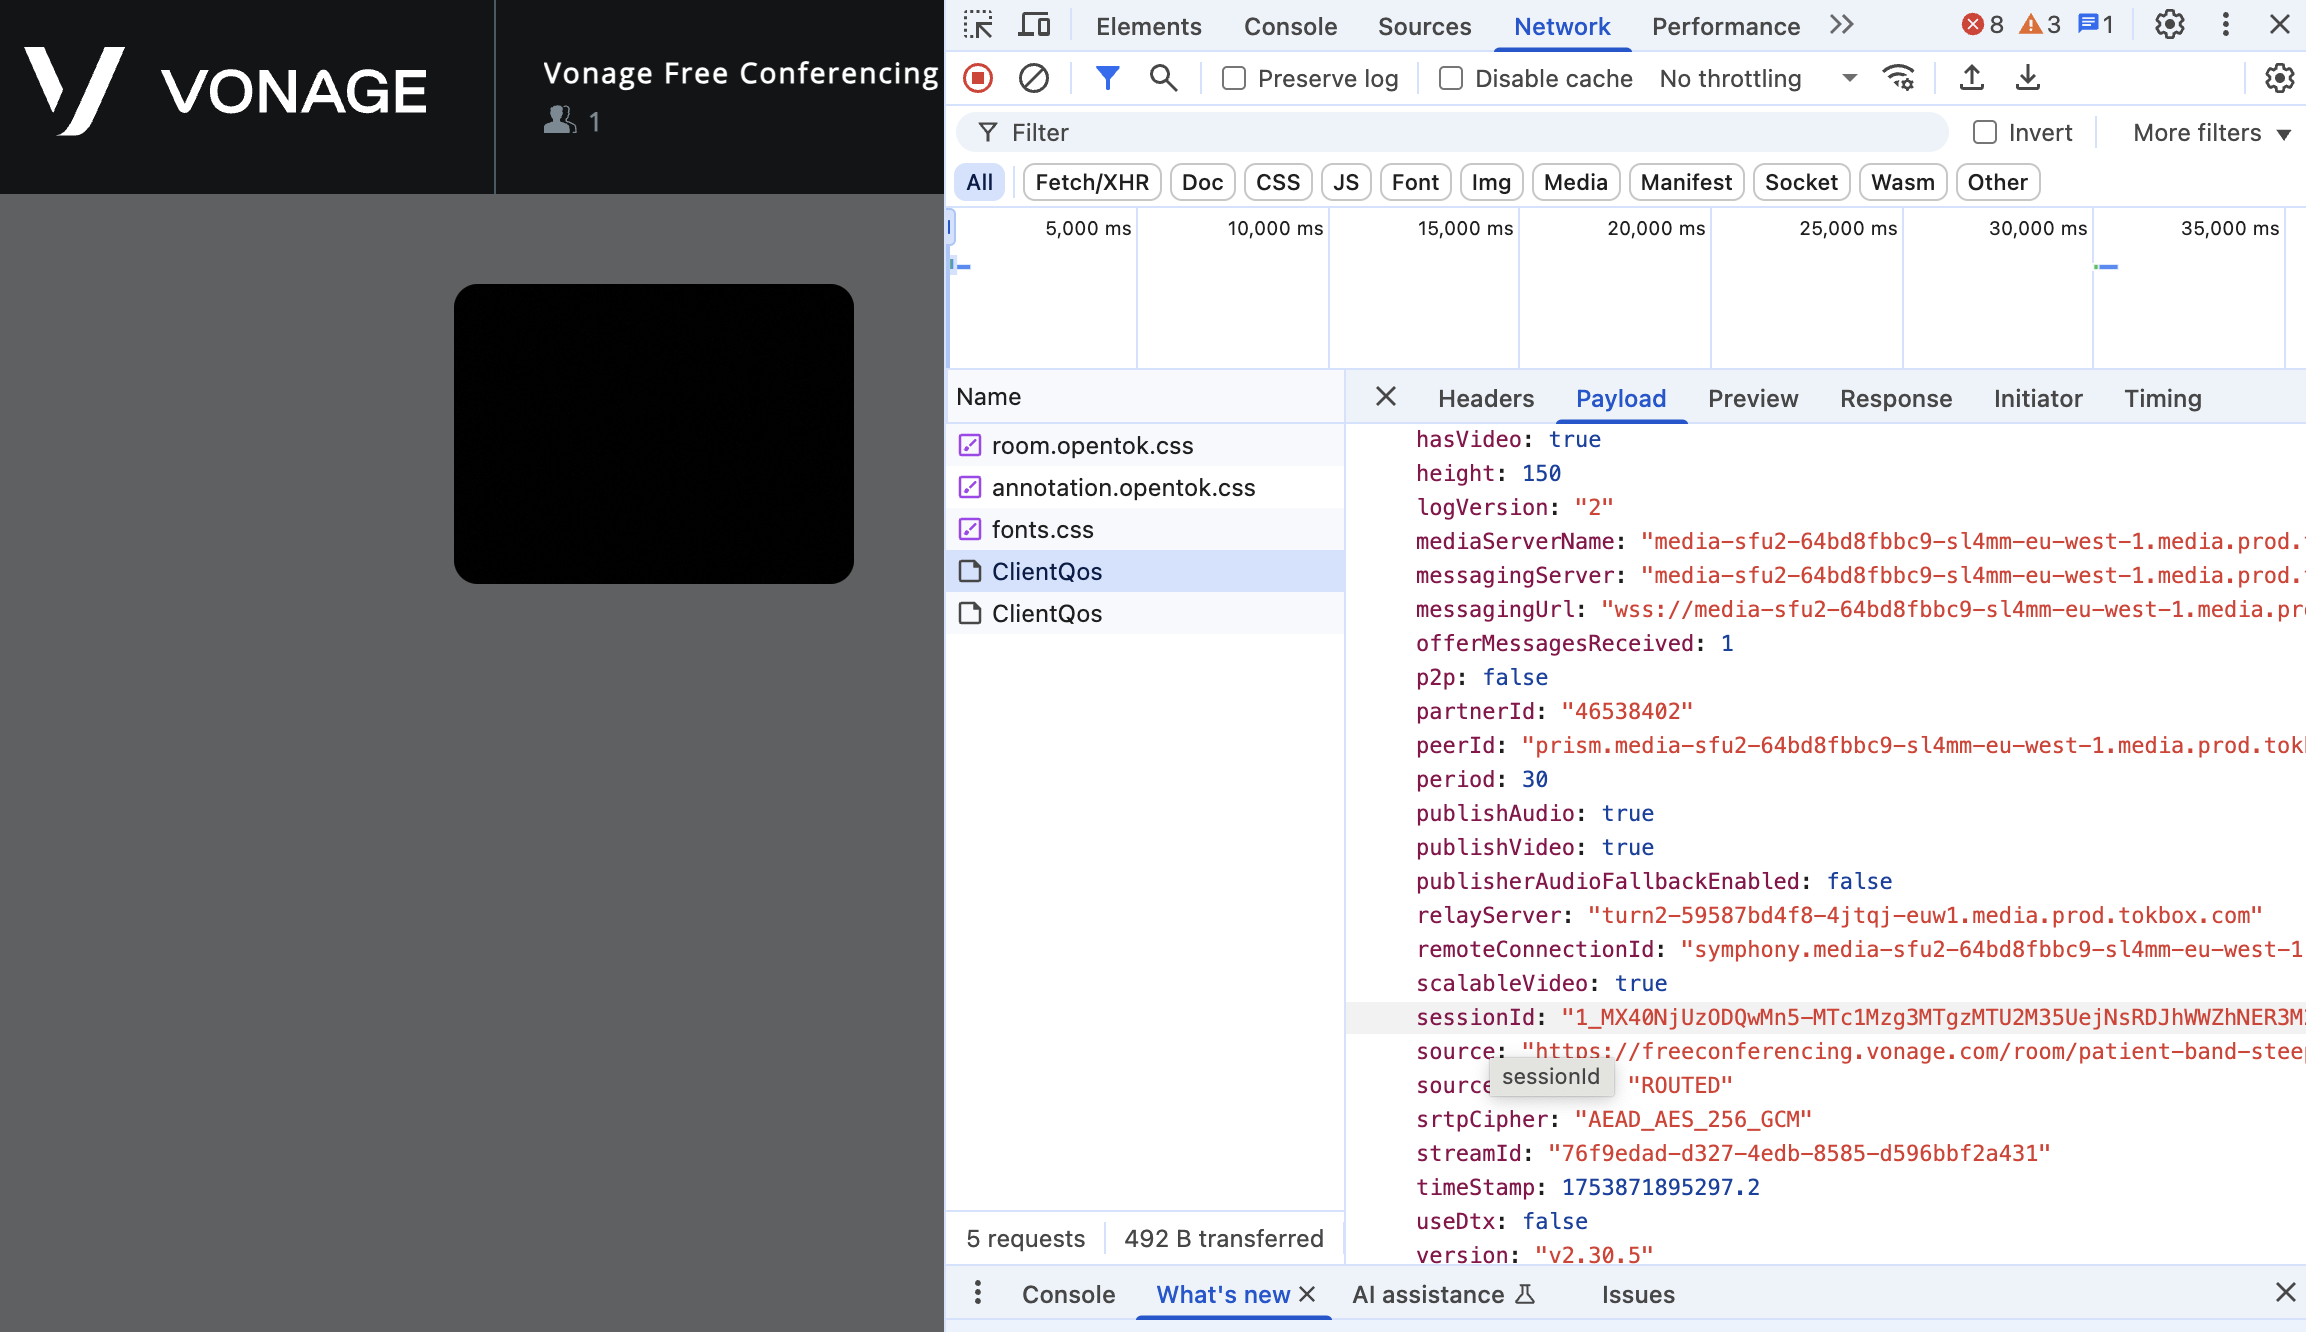
Task: Select the annotation.opentok.css request
Action: click(1145, 487)
